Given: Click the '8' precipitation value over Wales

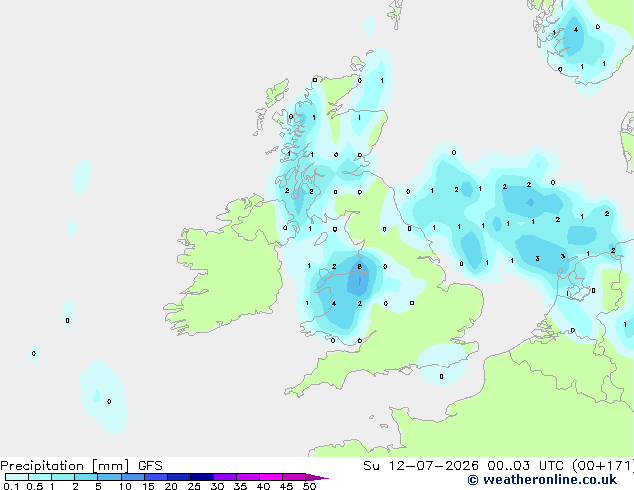Looking at the screenshot, I should (x=359, y=266).
